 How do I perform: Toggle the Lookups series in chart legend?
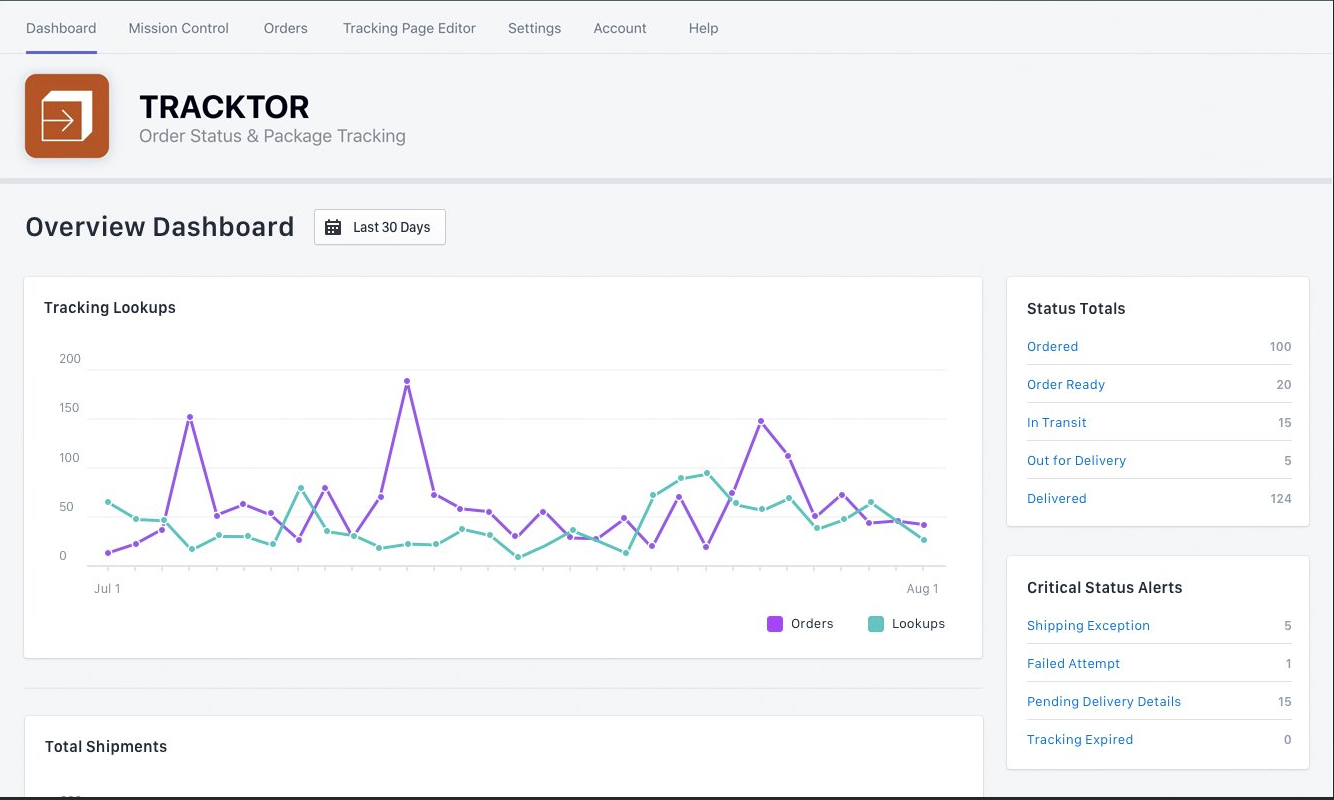[x=917, y=624]
